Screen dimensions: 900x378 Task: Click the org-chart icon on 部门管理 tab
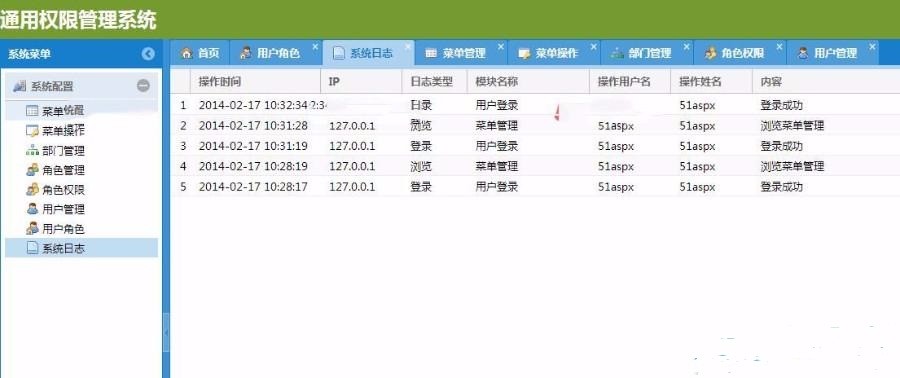coord(617,54)
